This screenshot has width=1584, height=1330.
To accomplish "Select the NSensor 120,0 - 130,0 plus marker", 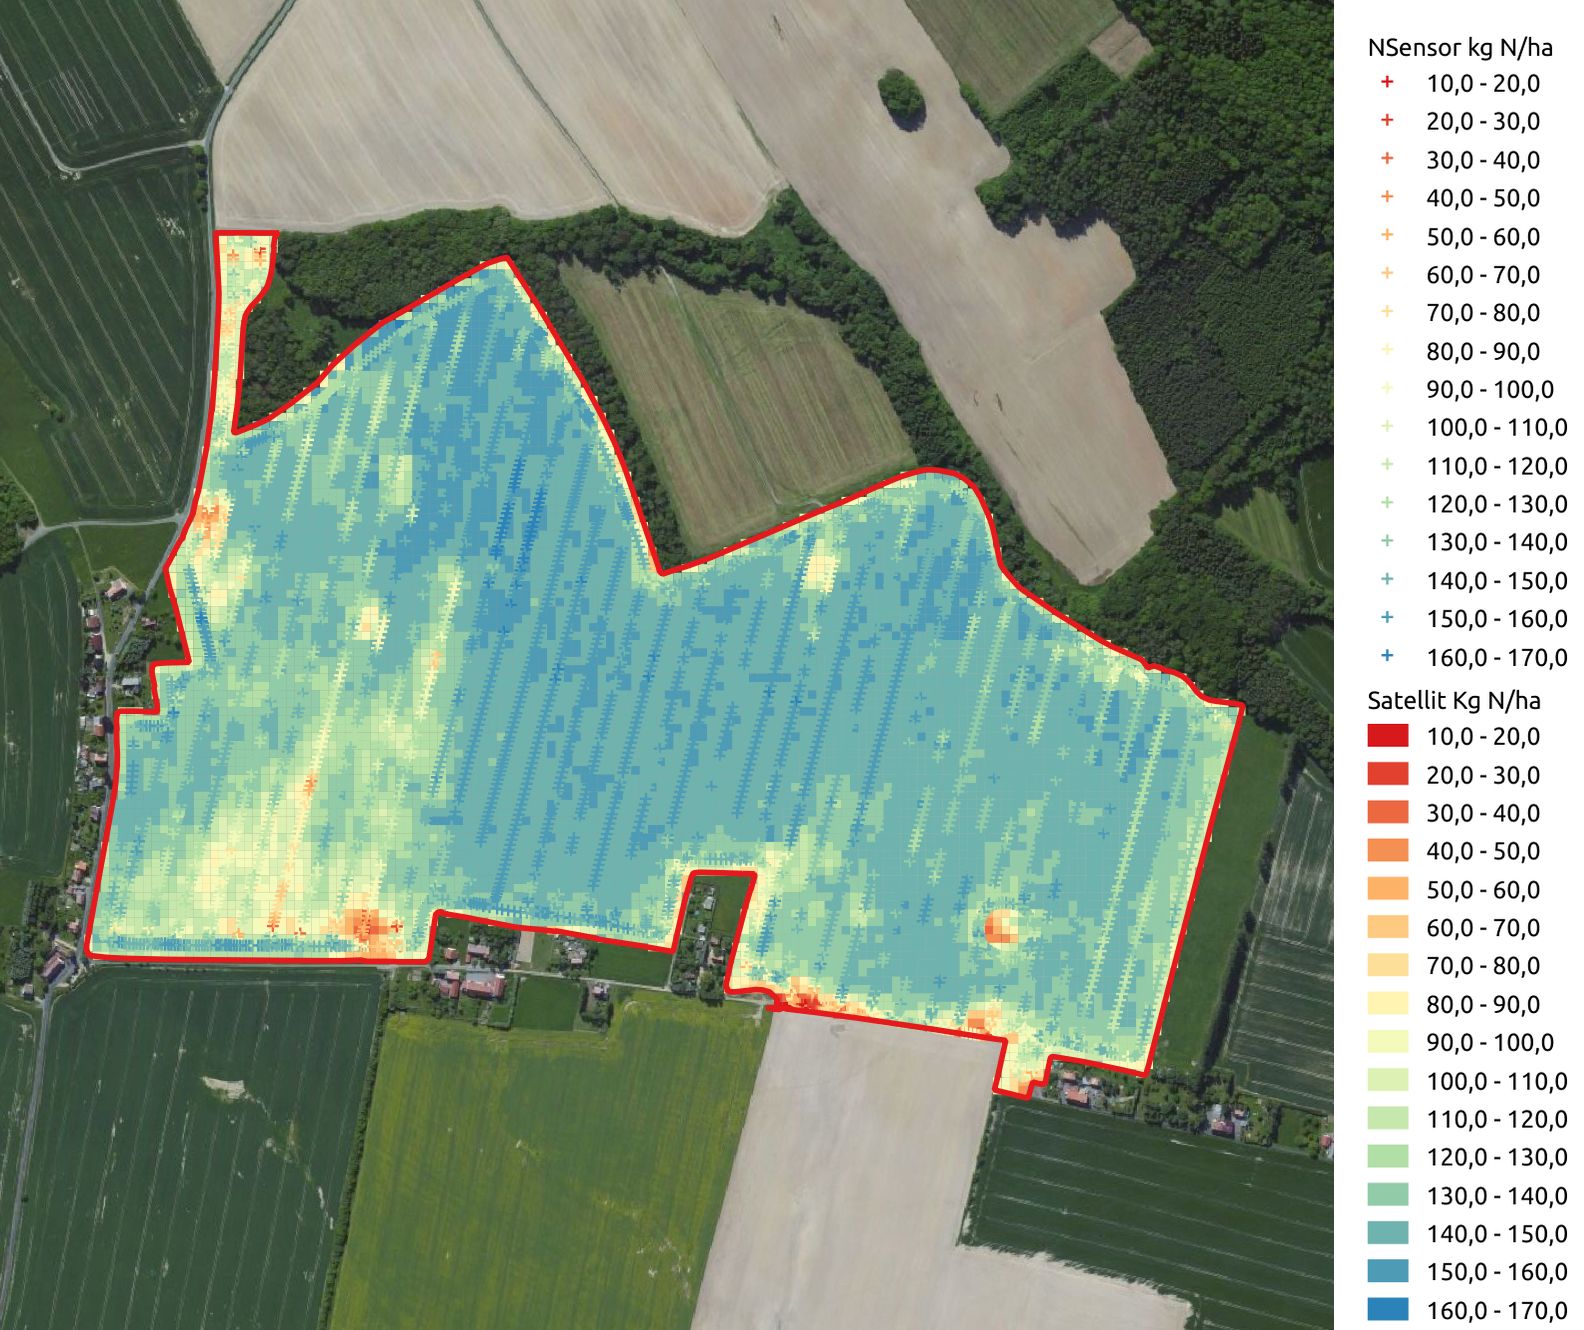I will click(1387, 503).
